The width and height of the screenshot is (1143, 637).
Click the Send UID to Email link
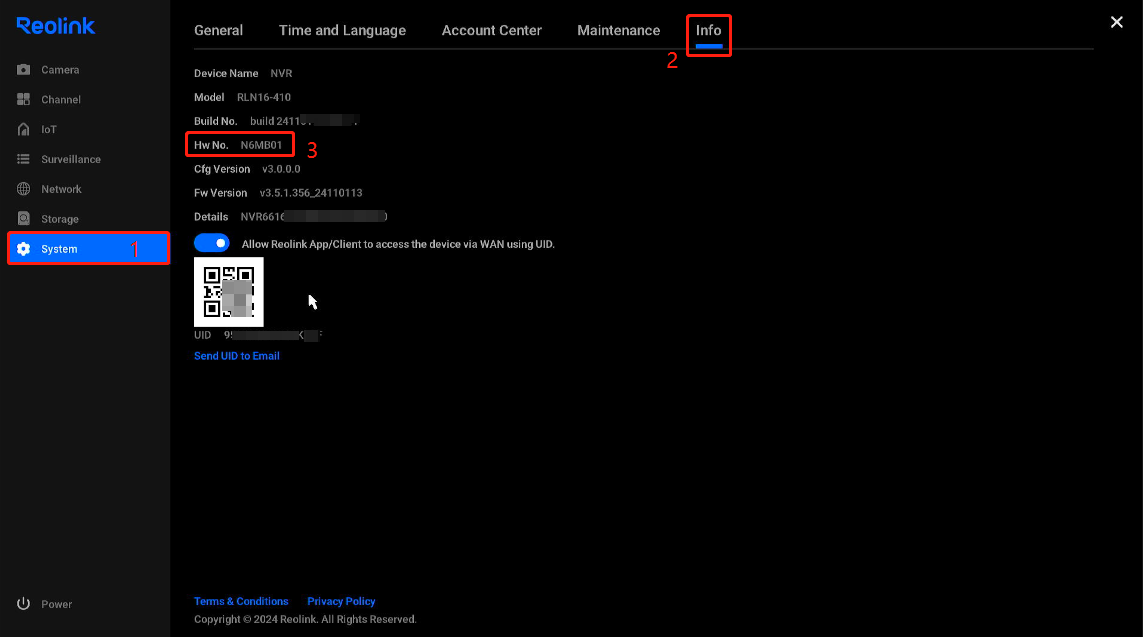[x=237, y=356]
